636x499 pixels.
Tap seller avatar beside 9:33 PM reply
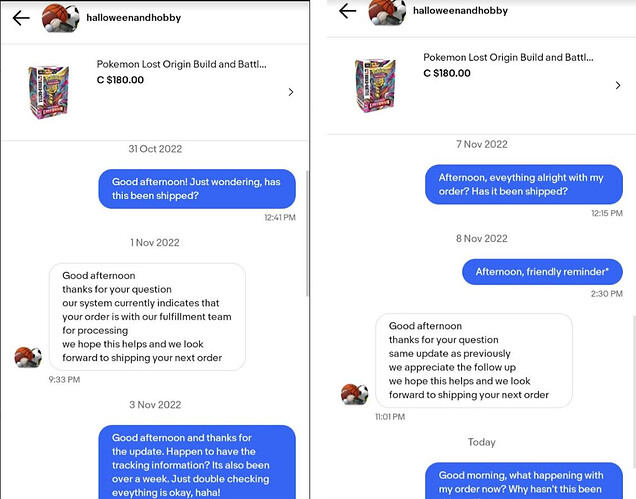click(28, 357)
